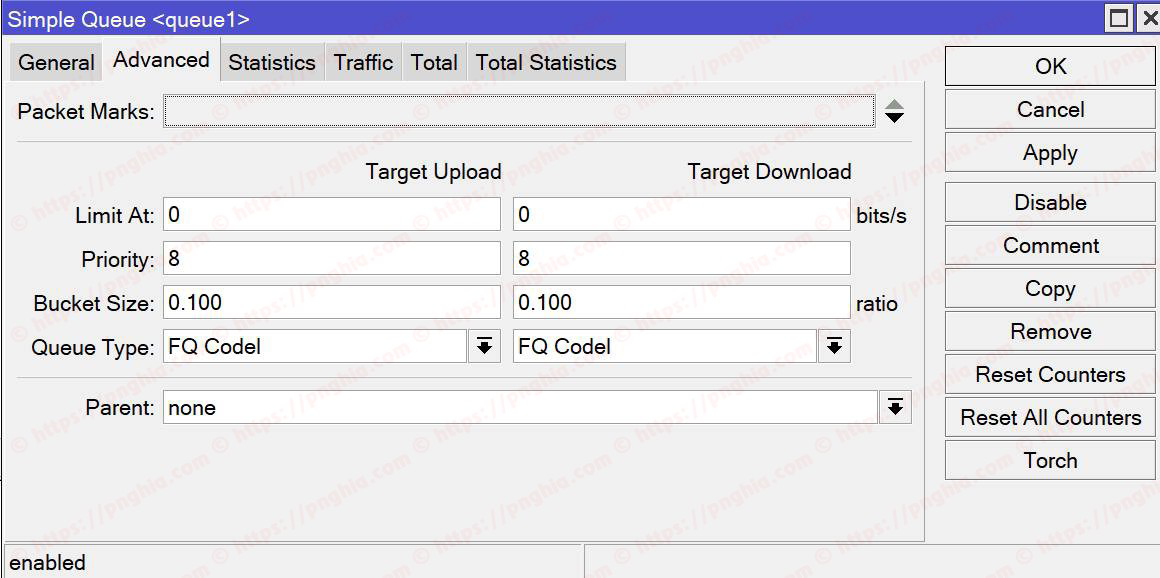
Task: Click the enabled status text
Action: [47, 562]
